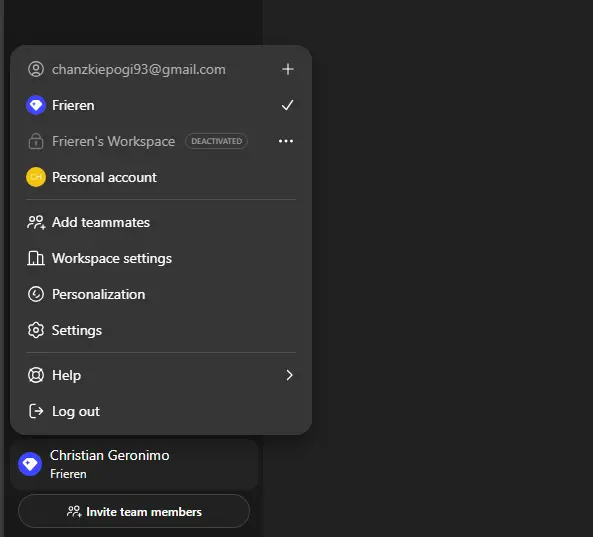
Task: Click the Personalization circle icon
Action: [36, 294]
